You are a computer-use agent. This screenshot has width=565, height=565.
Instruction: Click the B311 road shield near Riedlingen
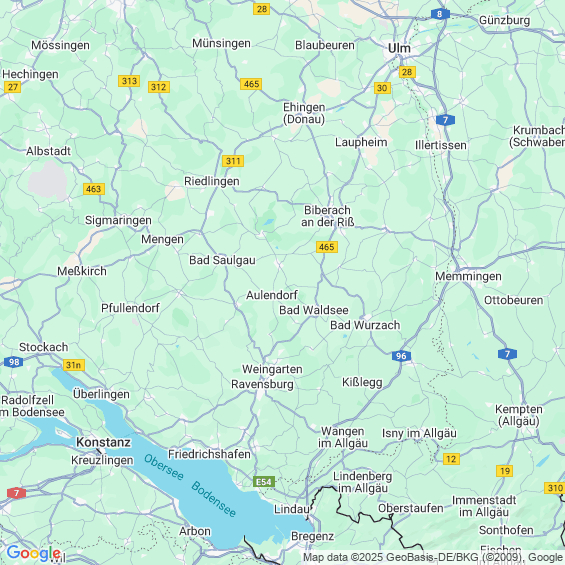tap(233, 161)
